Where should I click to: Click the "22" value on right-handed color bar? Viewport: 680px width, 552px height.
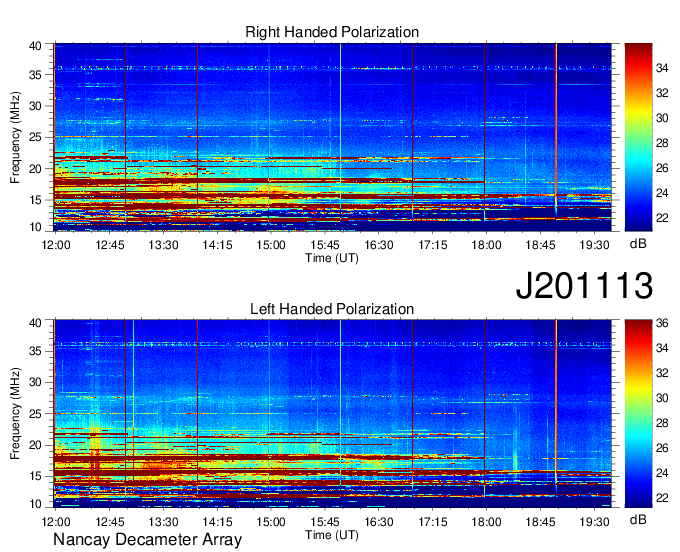tap(662, 218)
